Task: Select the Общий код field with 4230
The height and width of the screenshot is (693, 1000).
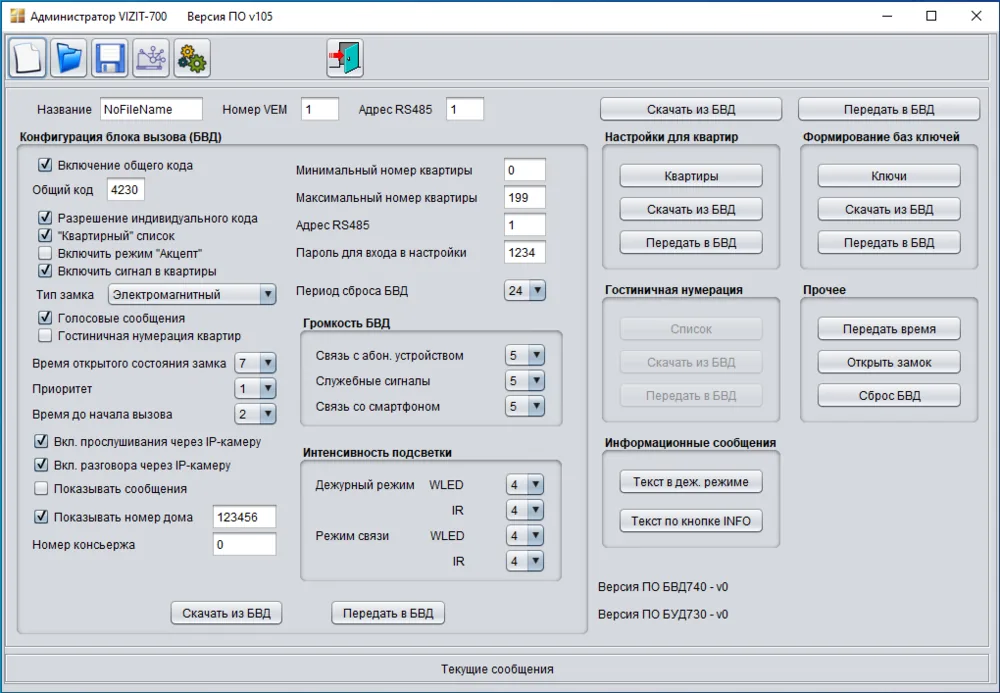Action: point(126,189)
